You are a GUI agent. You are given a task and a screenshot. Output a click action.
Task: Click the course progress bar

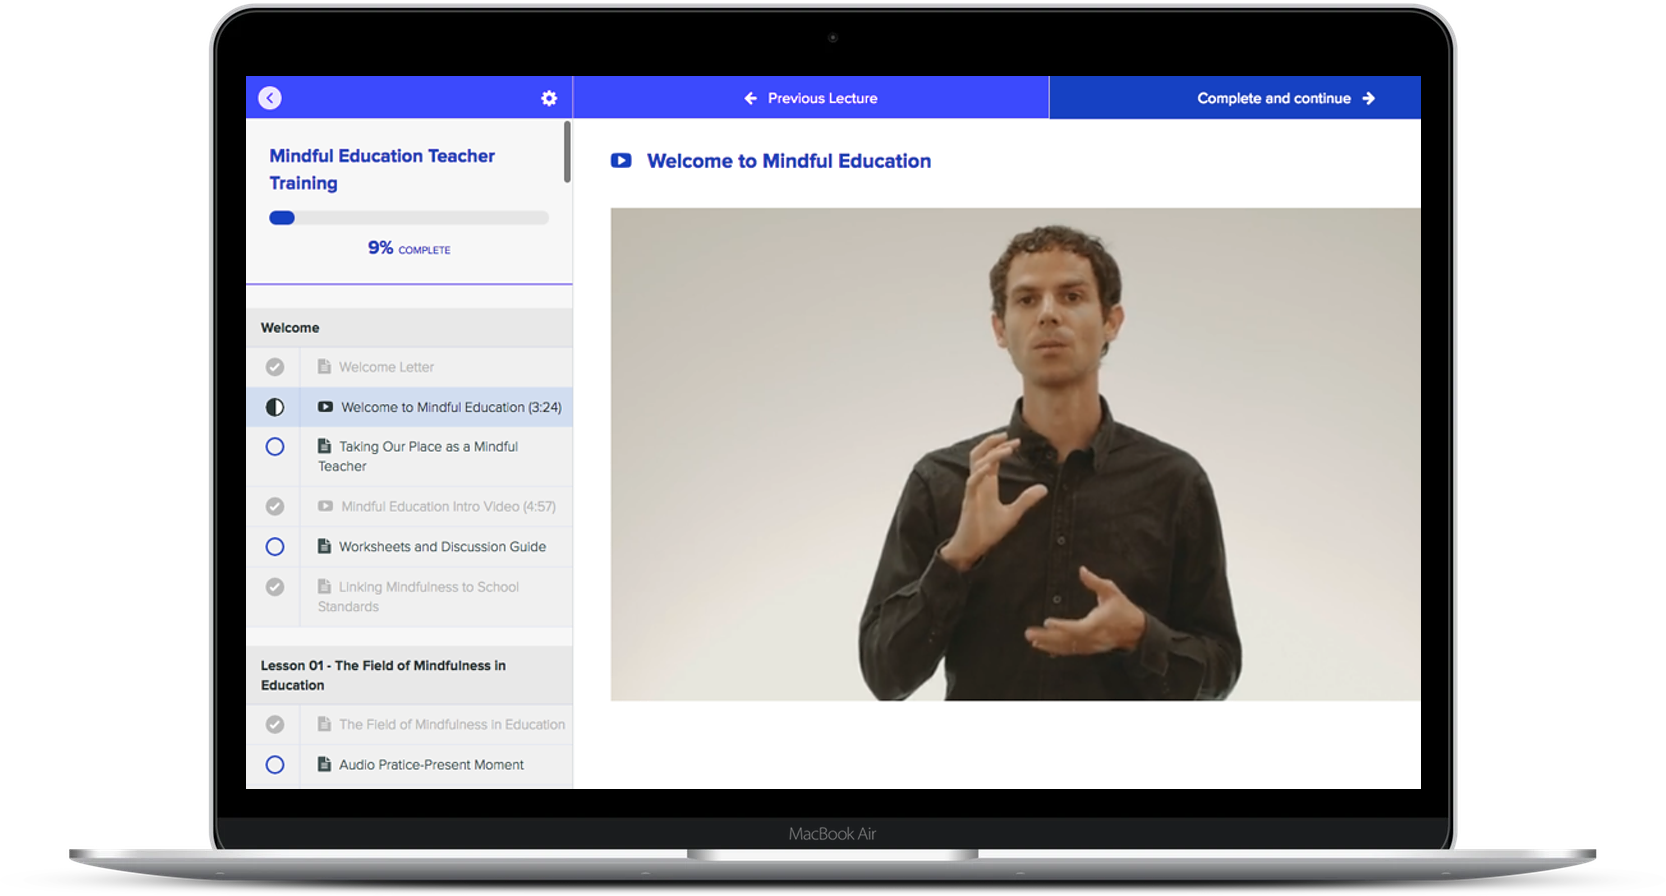click(409, 218)
